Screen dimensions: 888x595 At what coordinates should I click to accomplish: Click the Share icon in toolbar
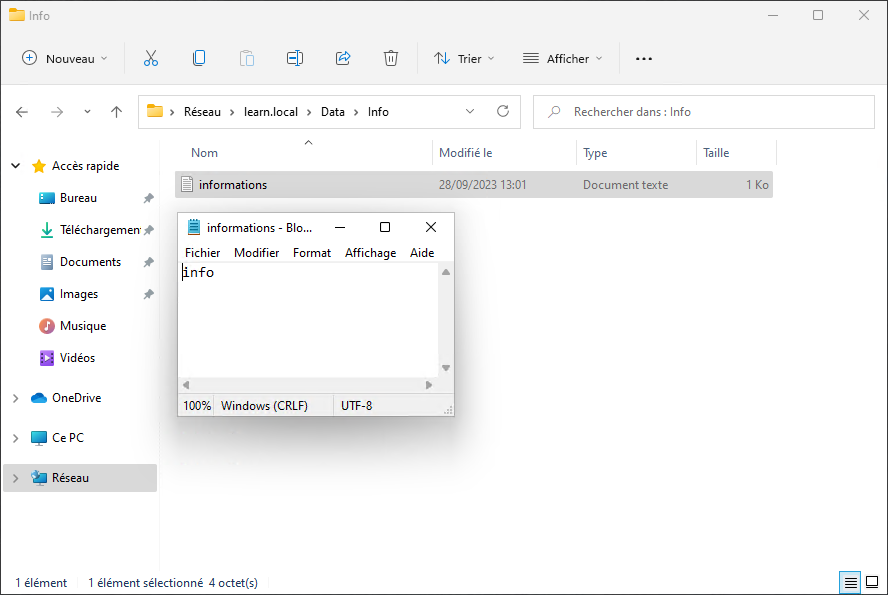[x=343, y=58]
